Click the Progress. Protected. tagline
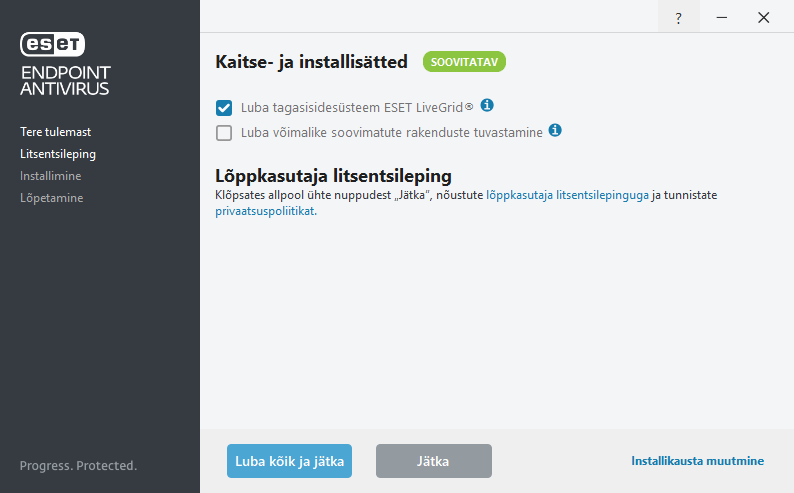794x493 pixels. 78,466
